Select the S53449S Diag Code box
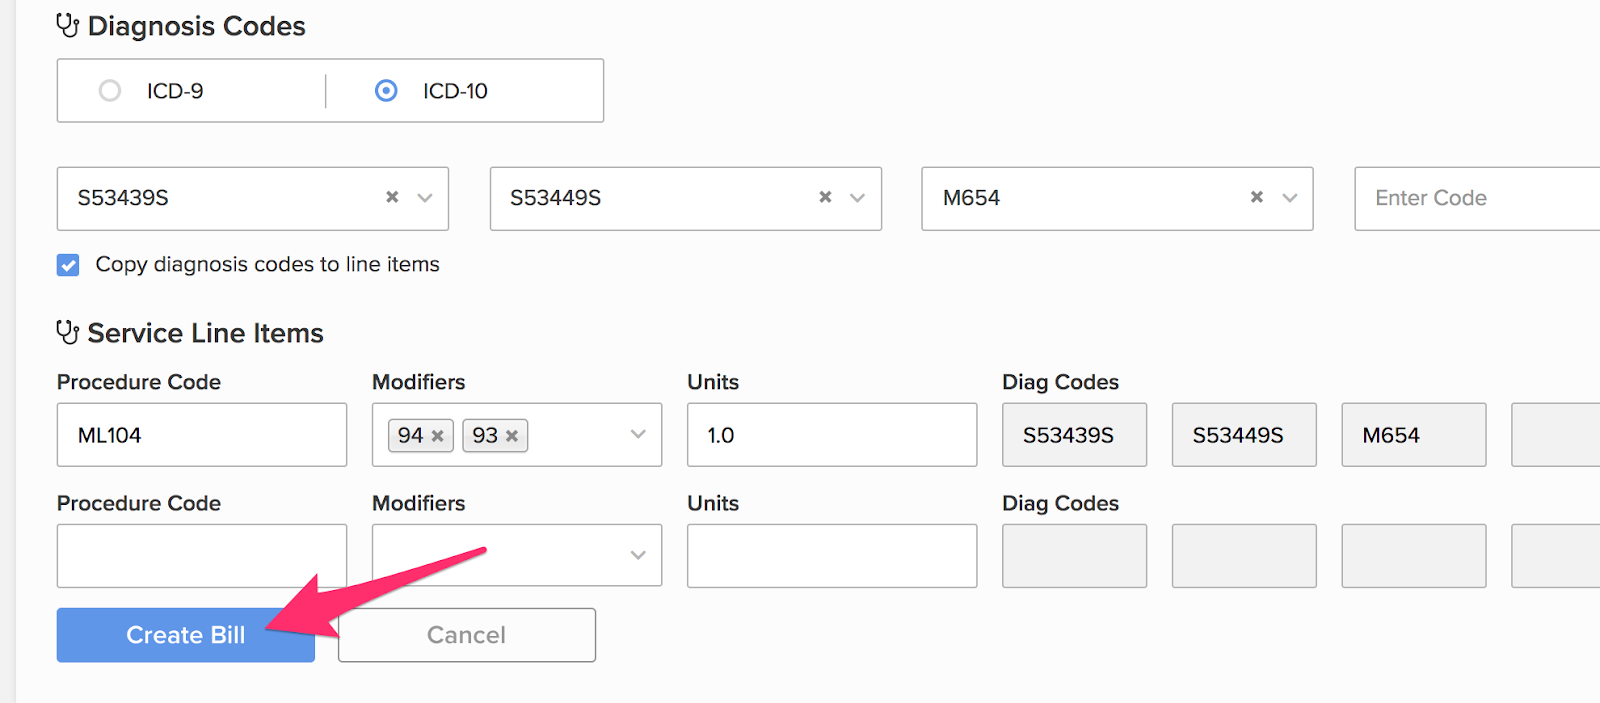This screenshot has width=1600, height=703. pos(1243,435)
